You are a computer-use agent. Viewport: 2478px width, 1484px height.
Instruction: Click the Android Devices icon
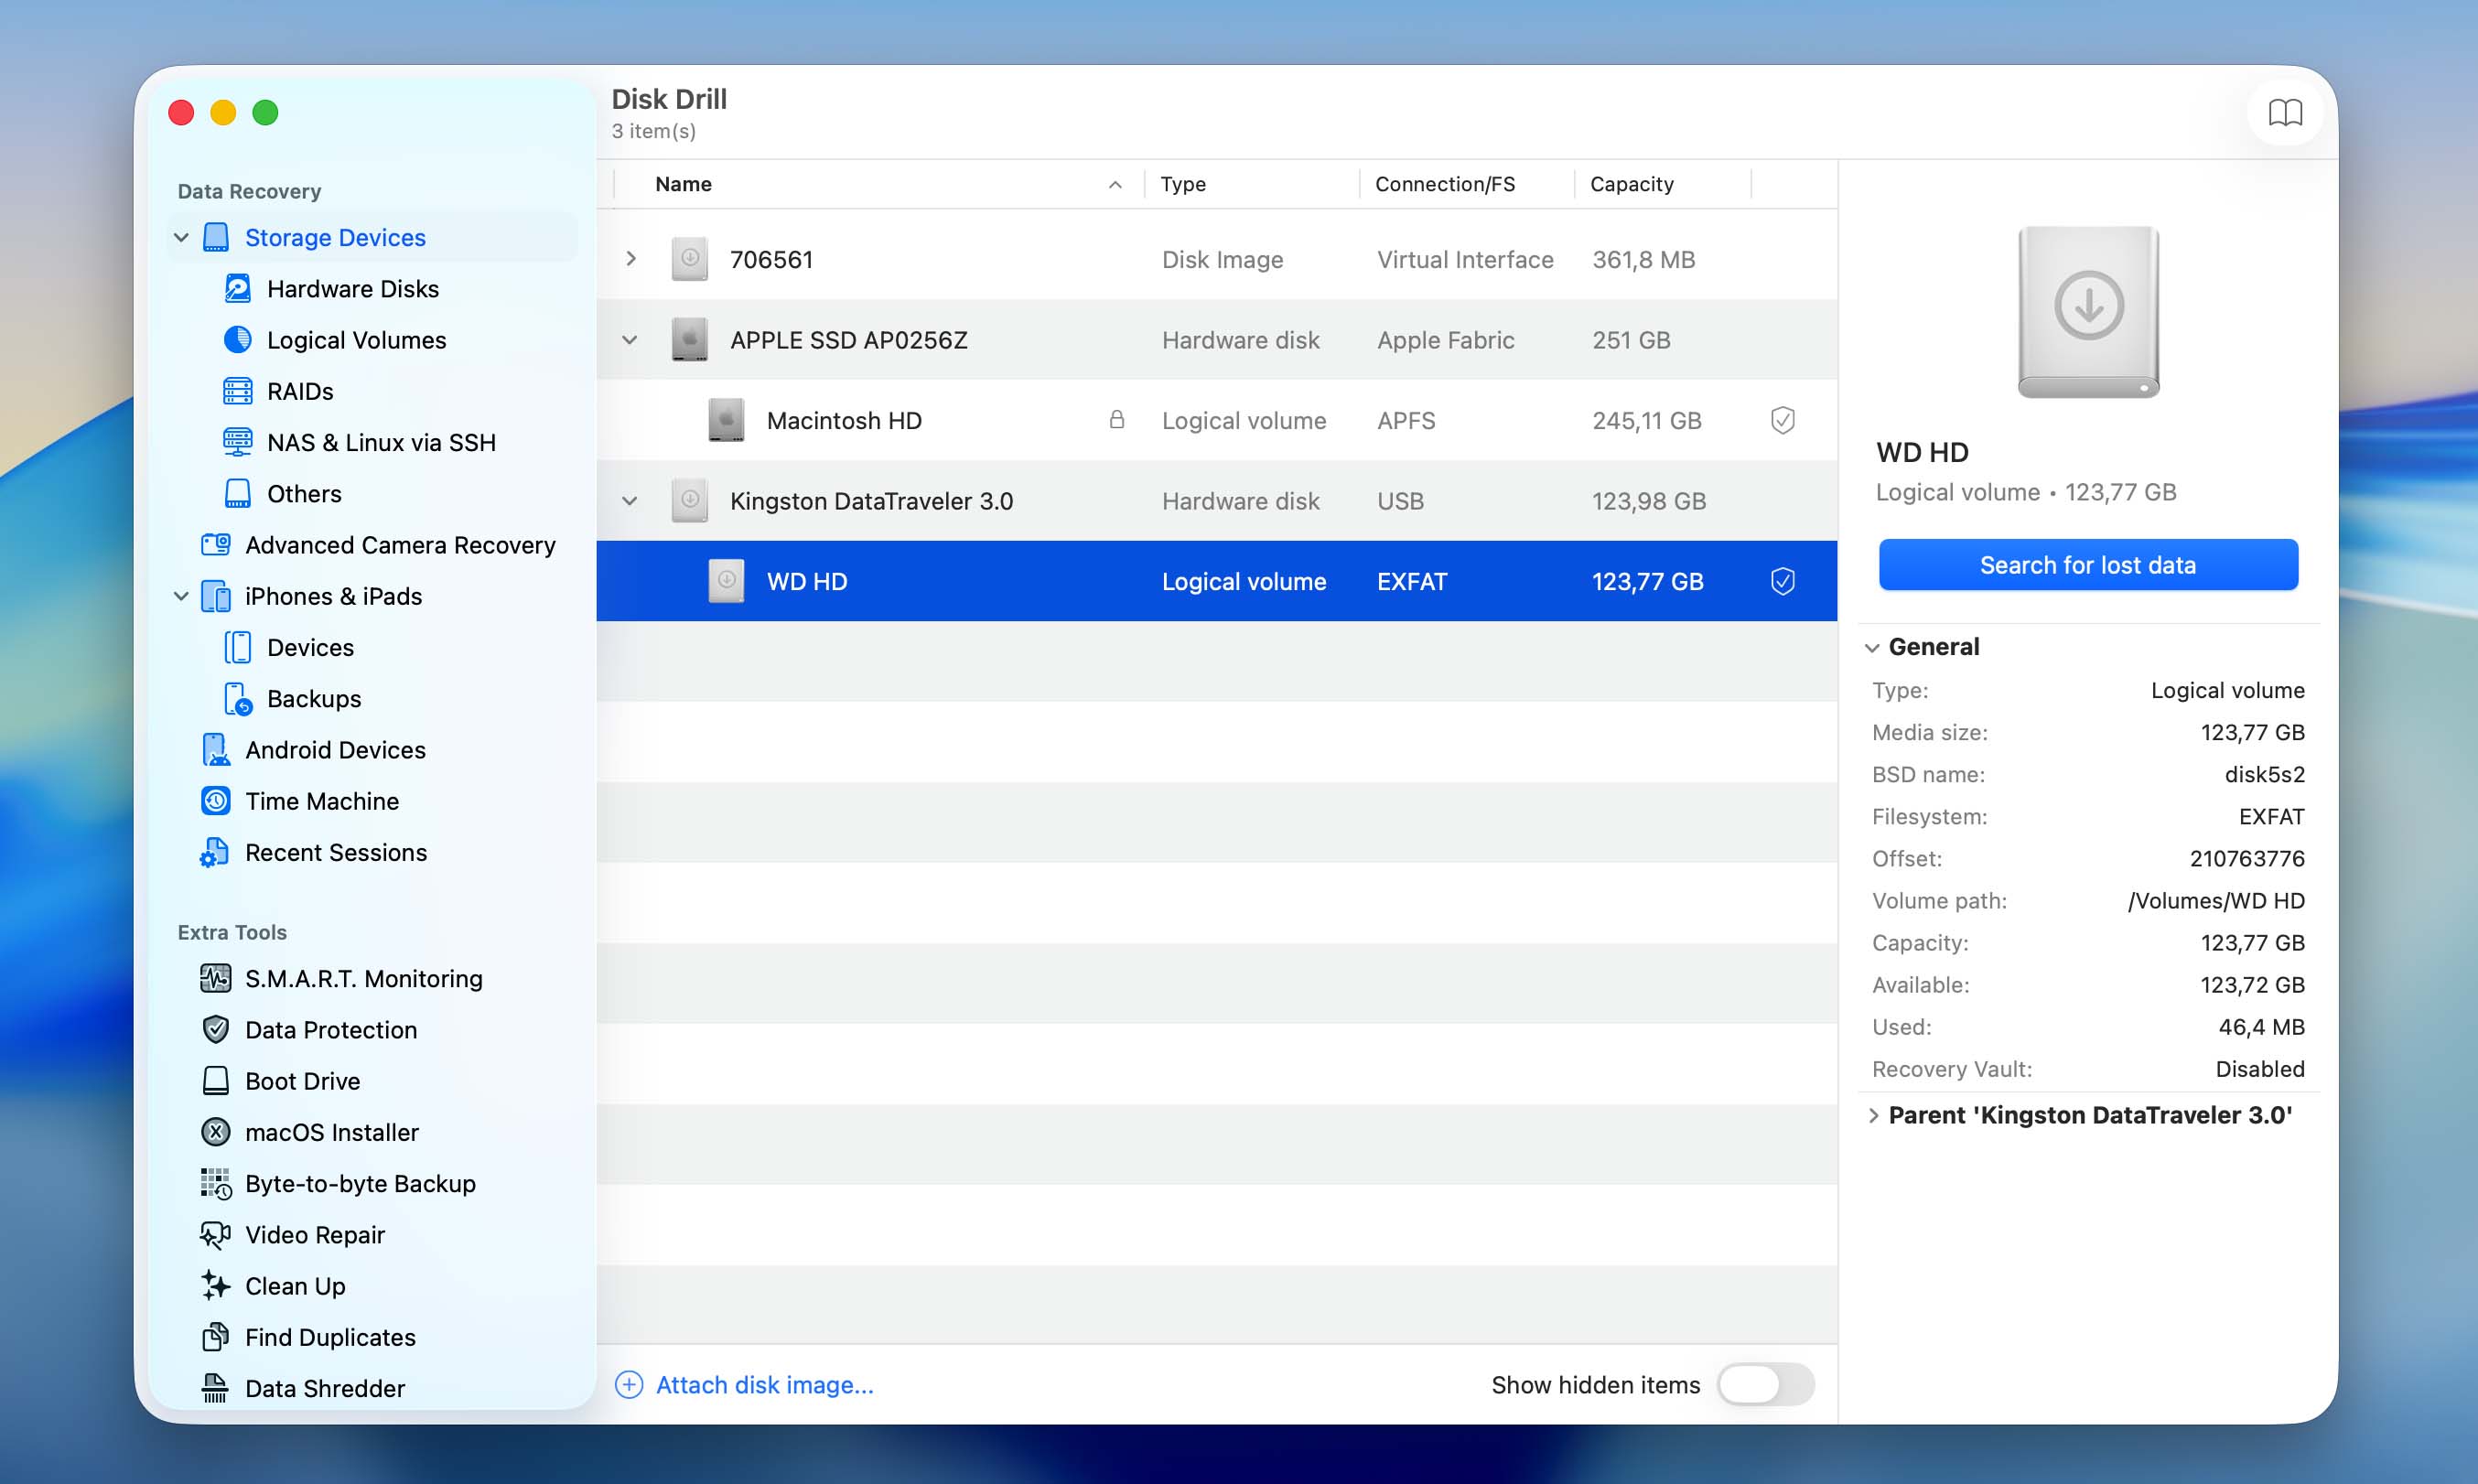(215, 749)
